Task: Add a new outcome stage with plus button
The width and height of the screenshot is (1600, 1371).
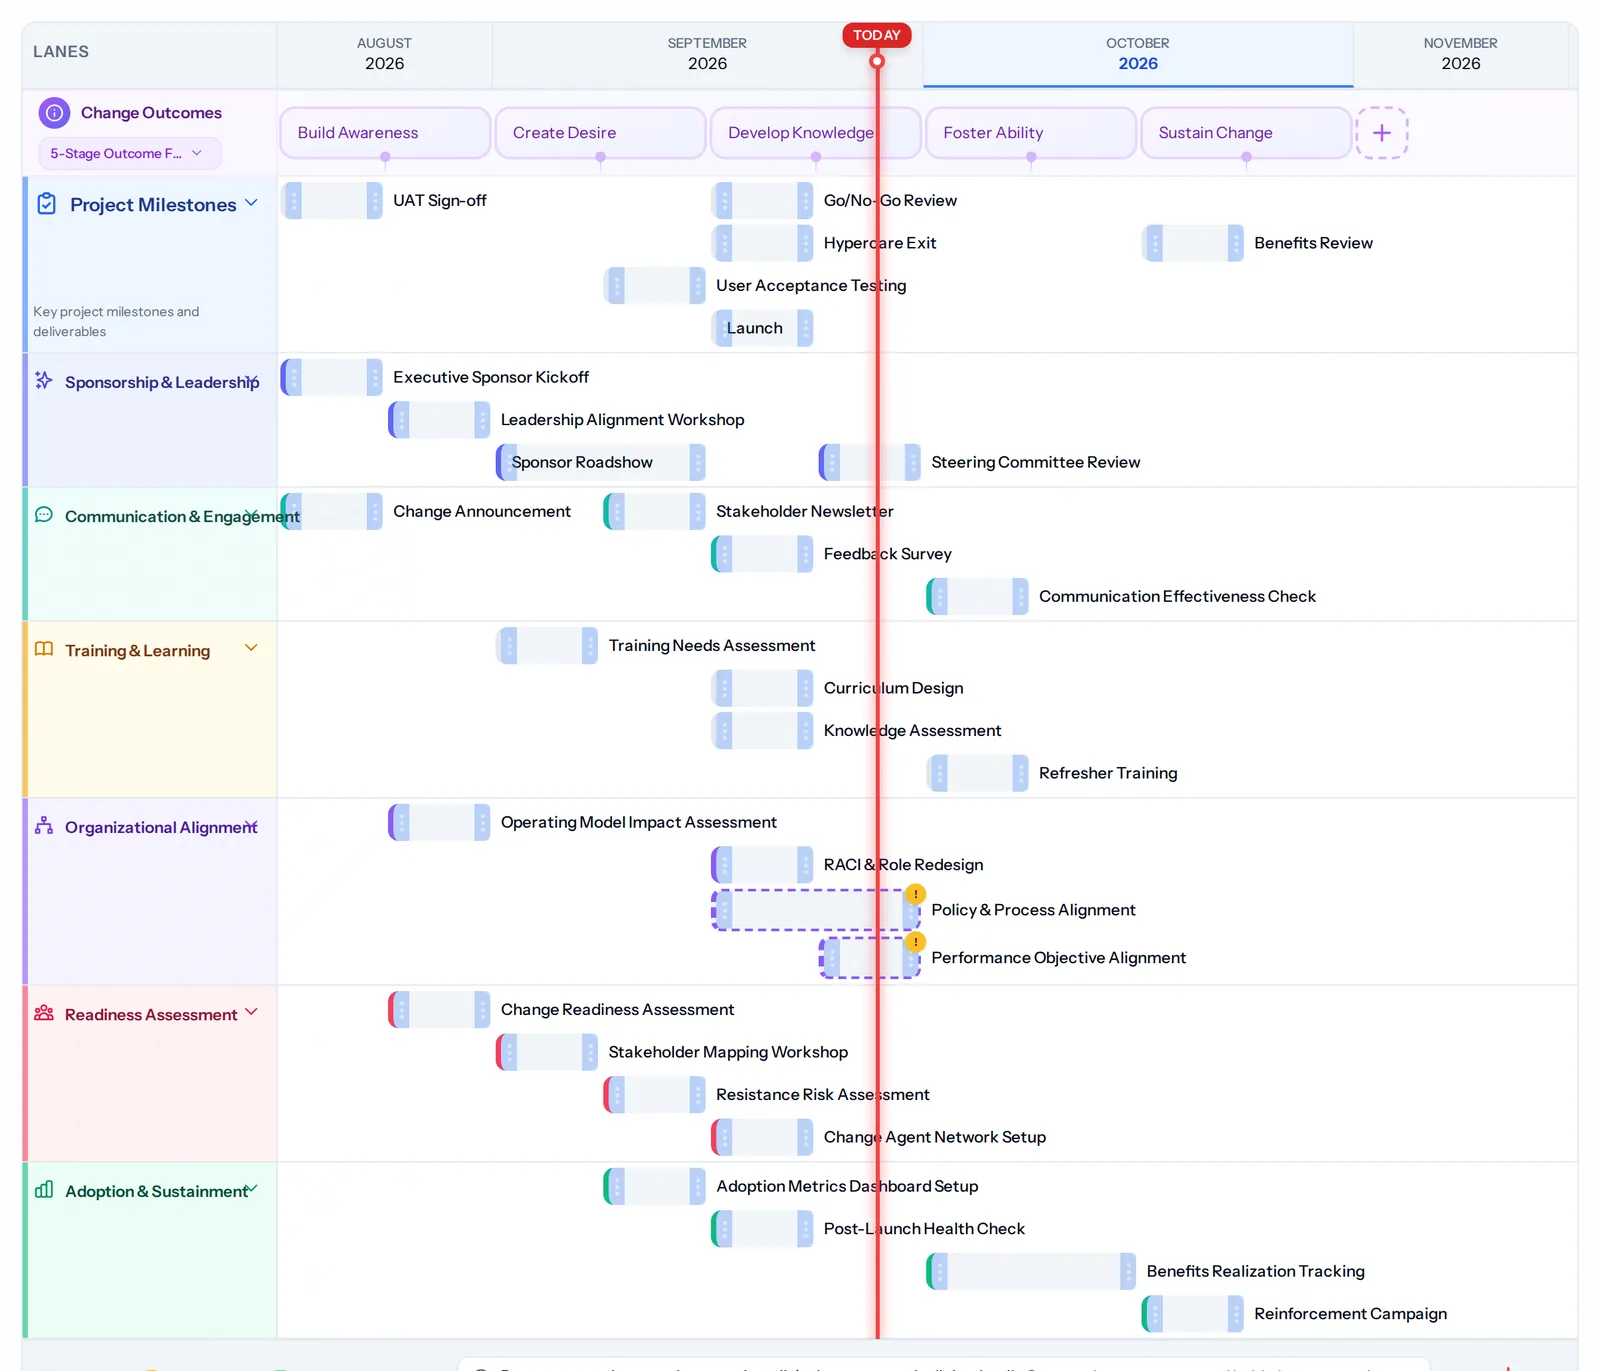Action: pos(1382,133)
